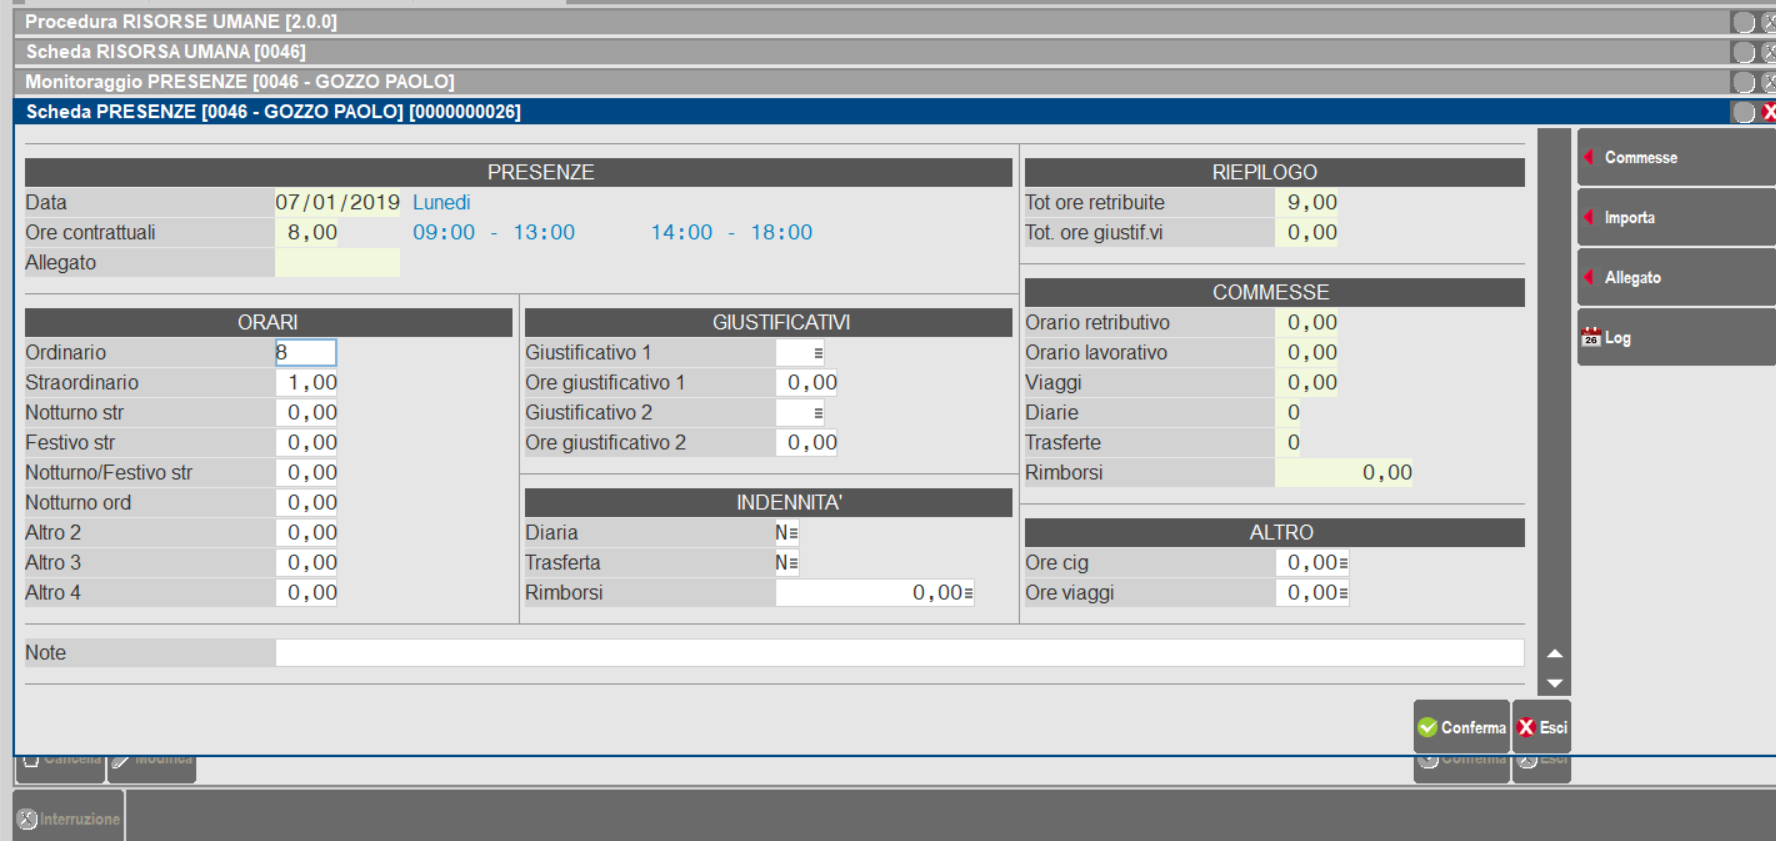
Task: Open the Log calendar icon
Action: click(x=1591, y=337)
